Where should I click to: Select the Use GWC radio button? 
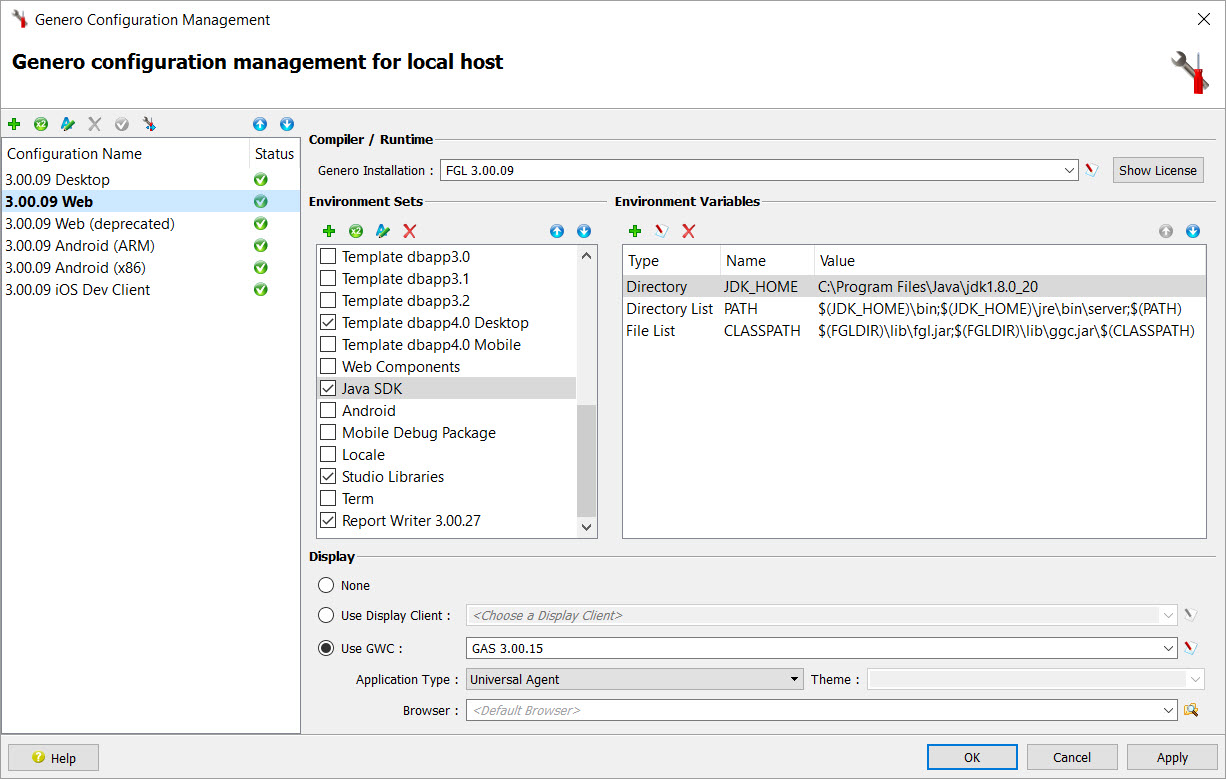point(326,648)
